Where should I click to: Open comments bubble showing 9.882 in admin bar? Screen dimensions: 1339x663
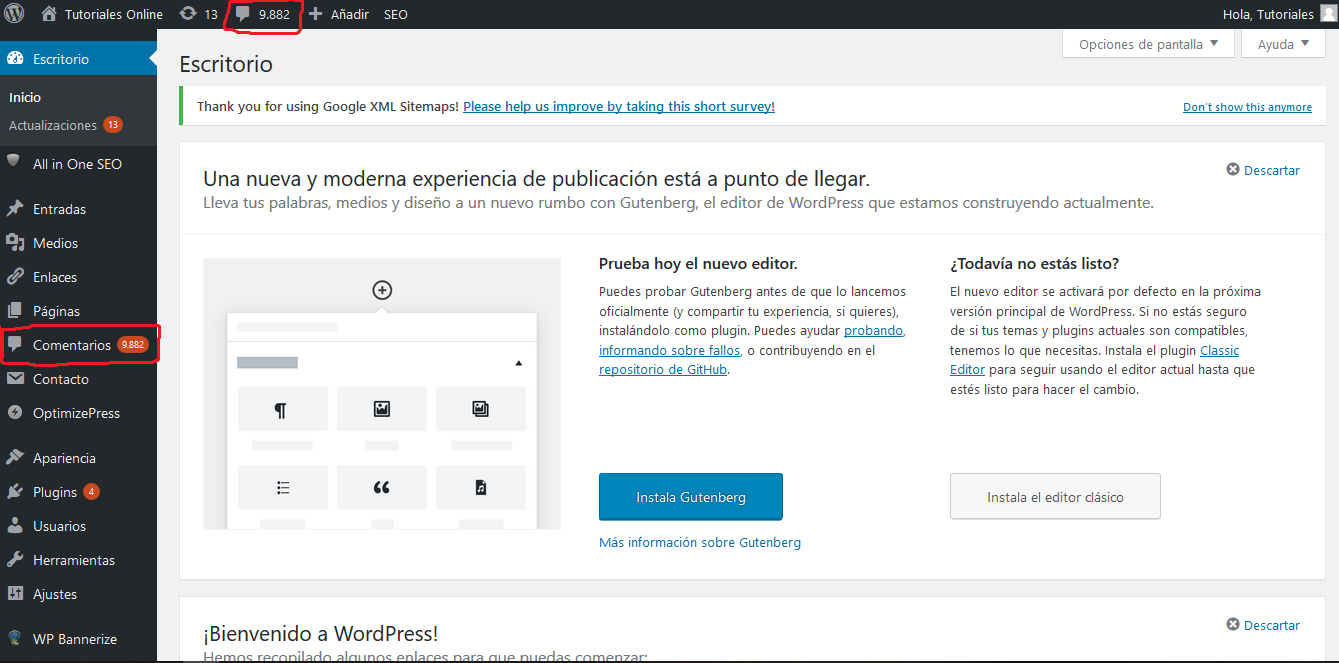click(243, 14)
